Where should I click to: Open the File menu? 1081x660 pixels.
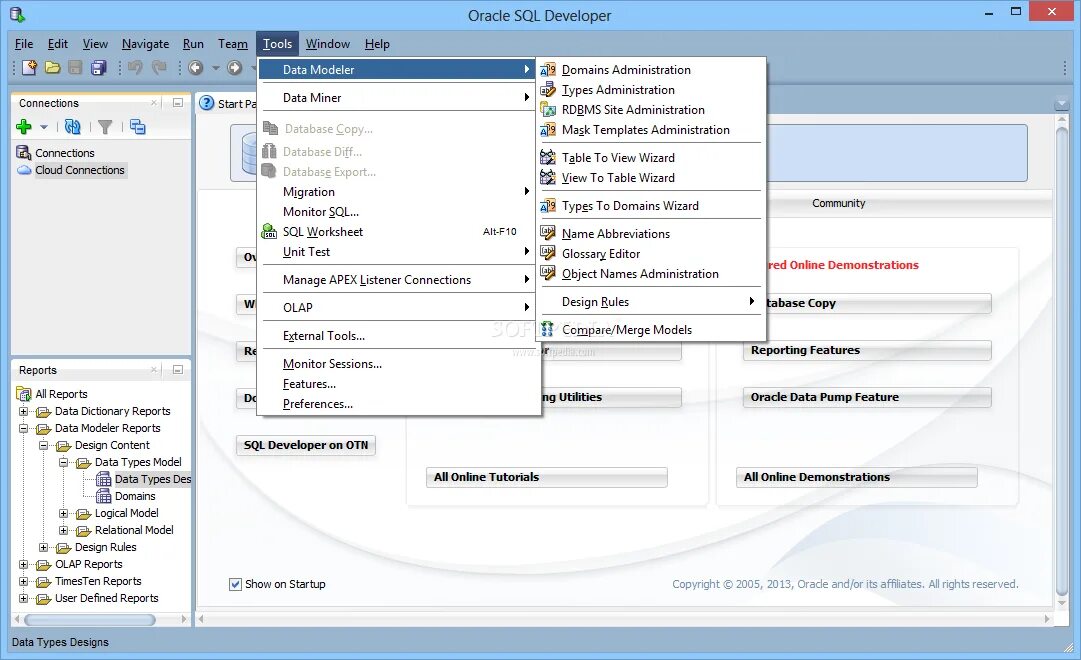tap(24, 43)
